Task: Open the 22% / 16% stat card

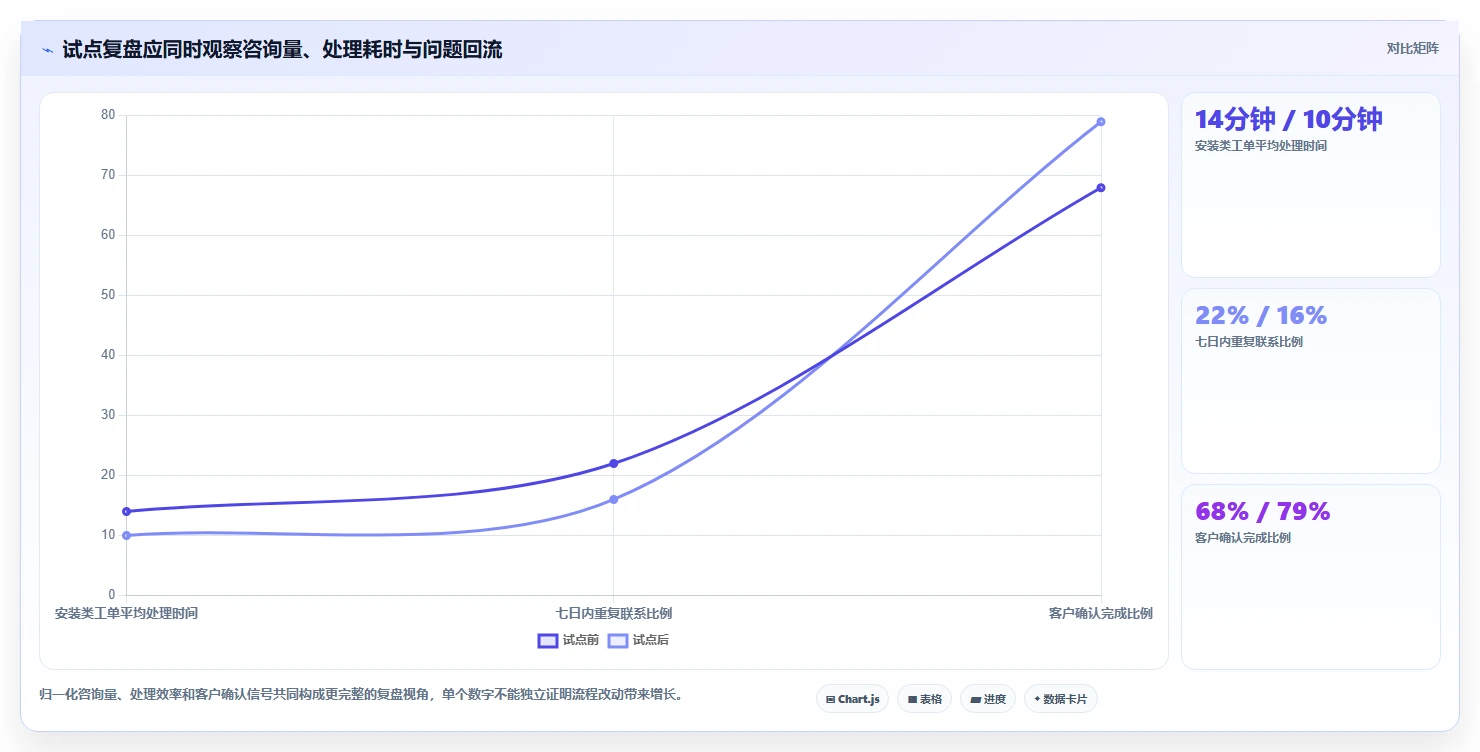Action: [1310, 381]
